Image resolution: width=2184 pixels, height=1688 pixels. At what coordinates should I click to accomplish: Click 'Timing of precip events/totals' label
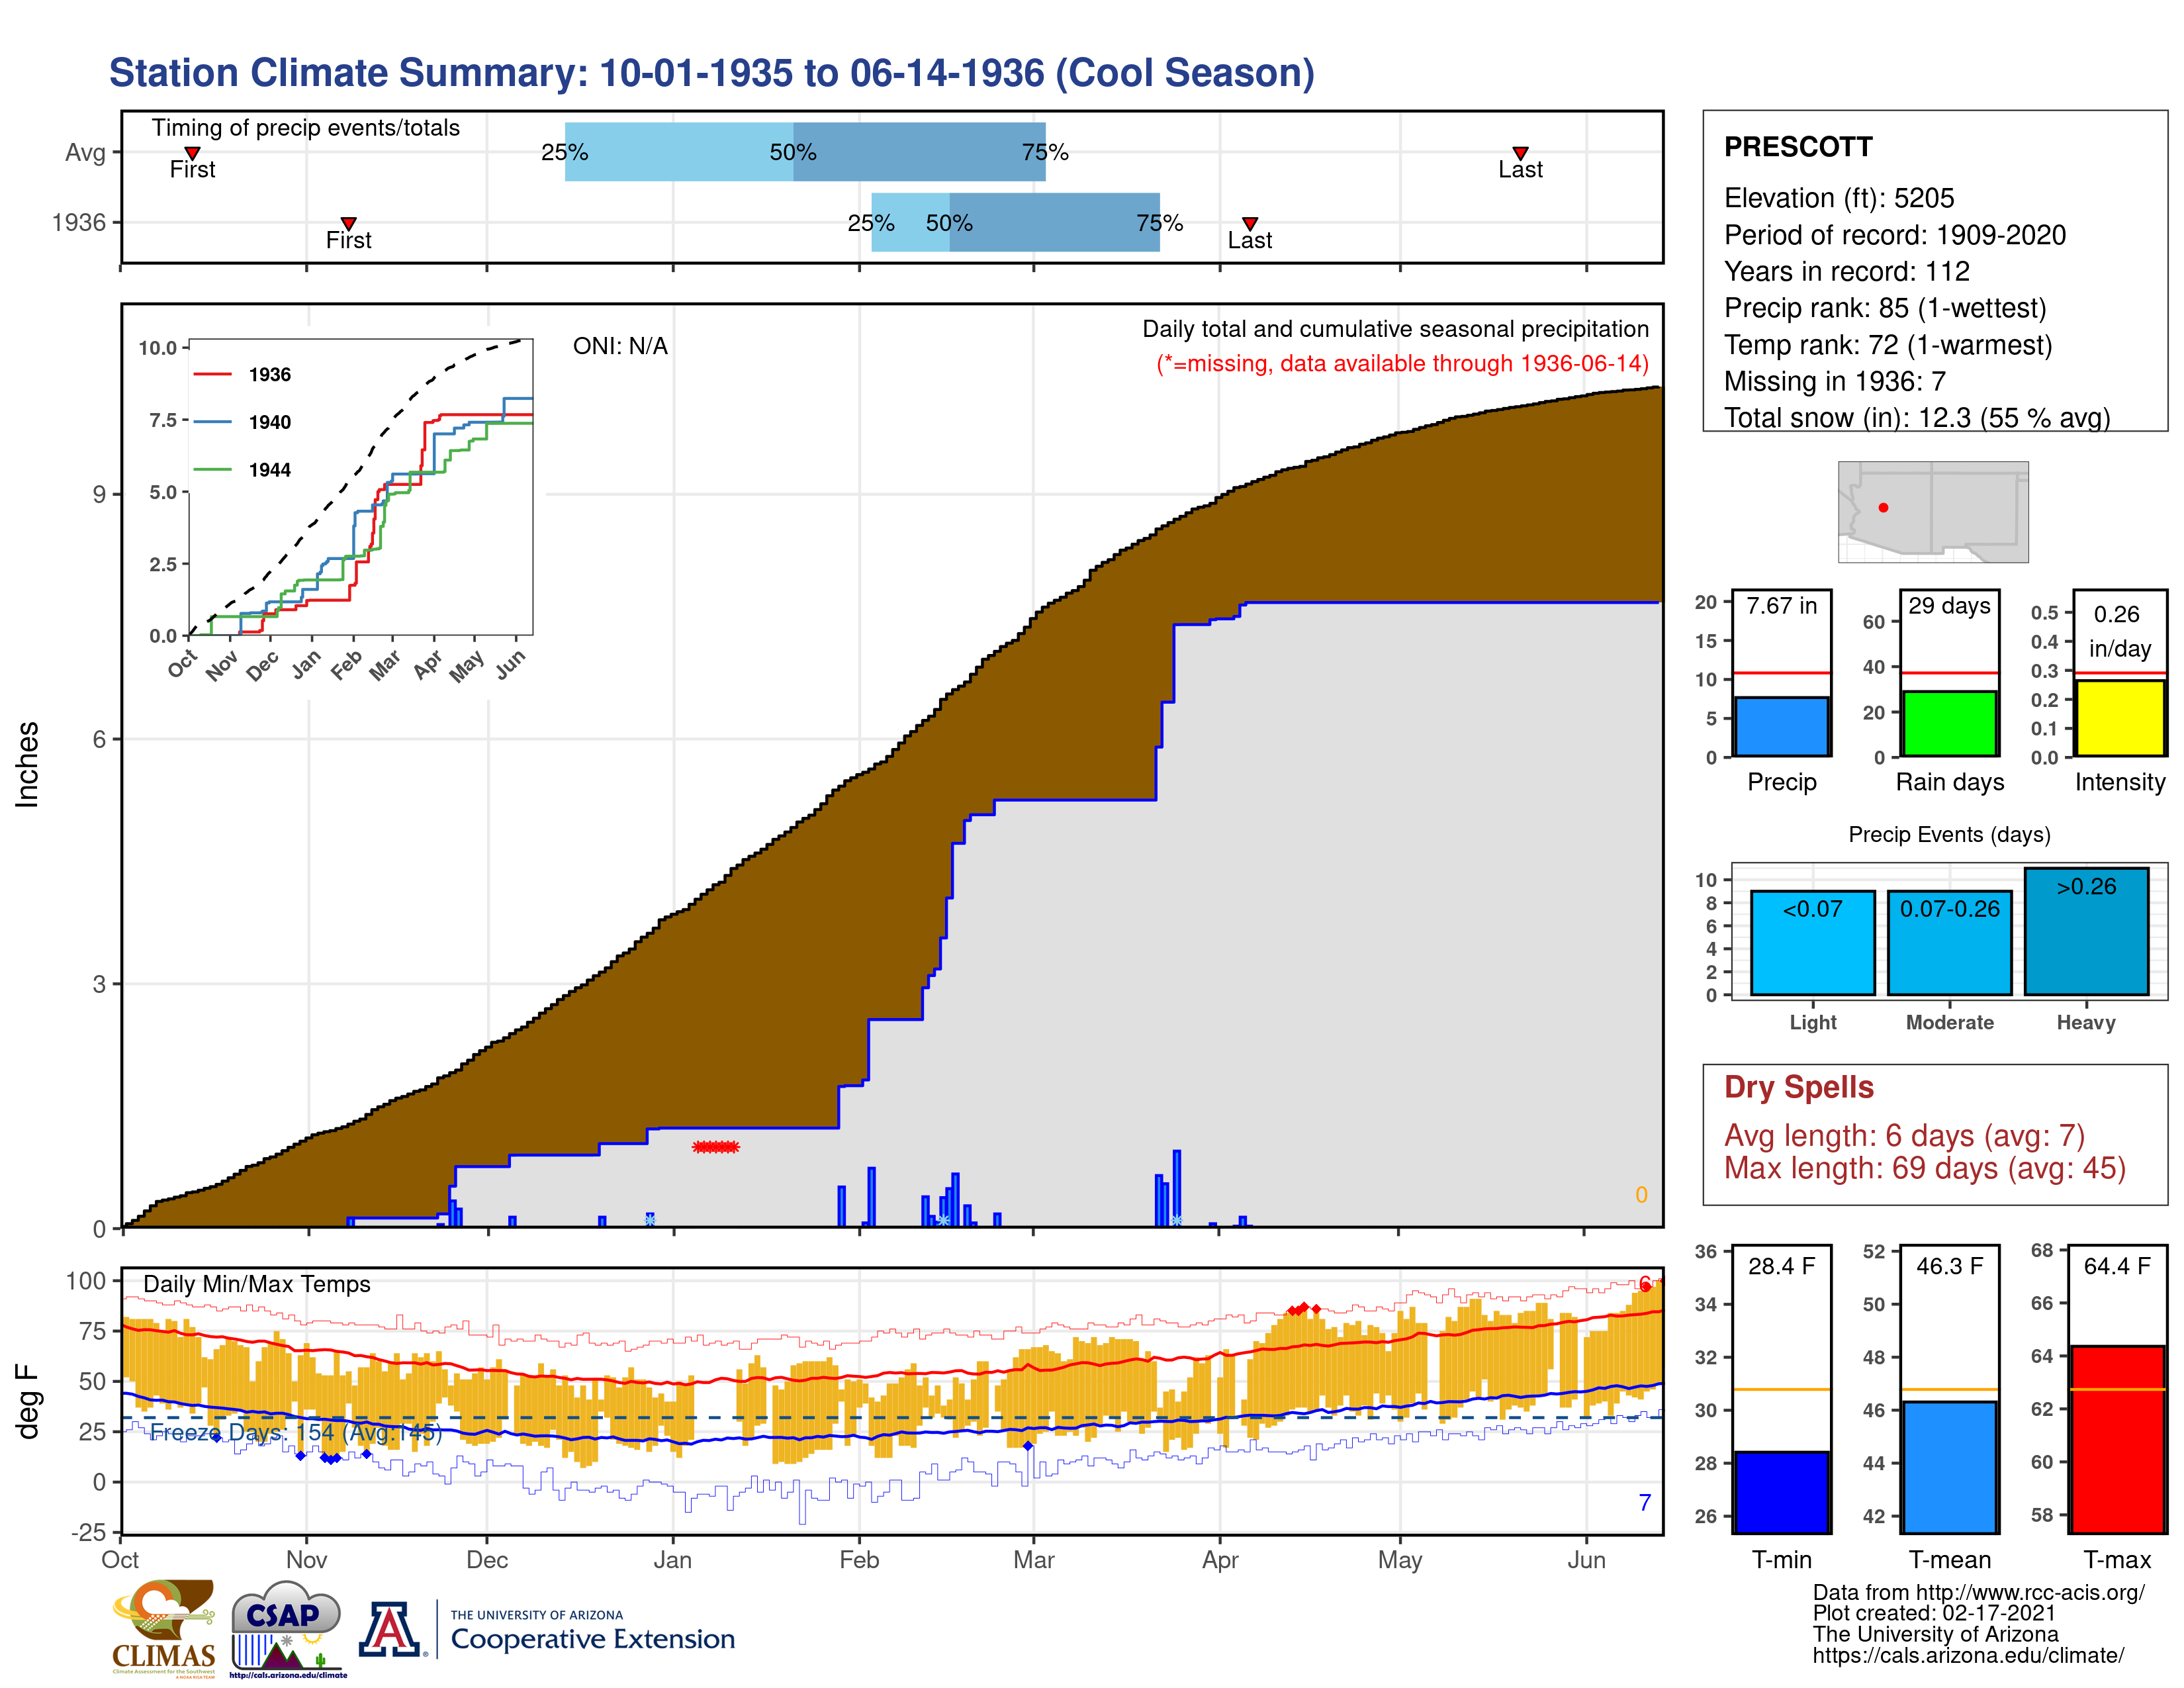click(306, 128)
